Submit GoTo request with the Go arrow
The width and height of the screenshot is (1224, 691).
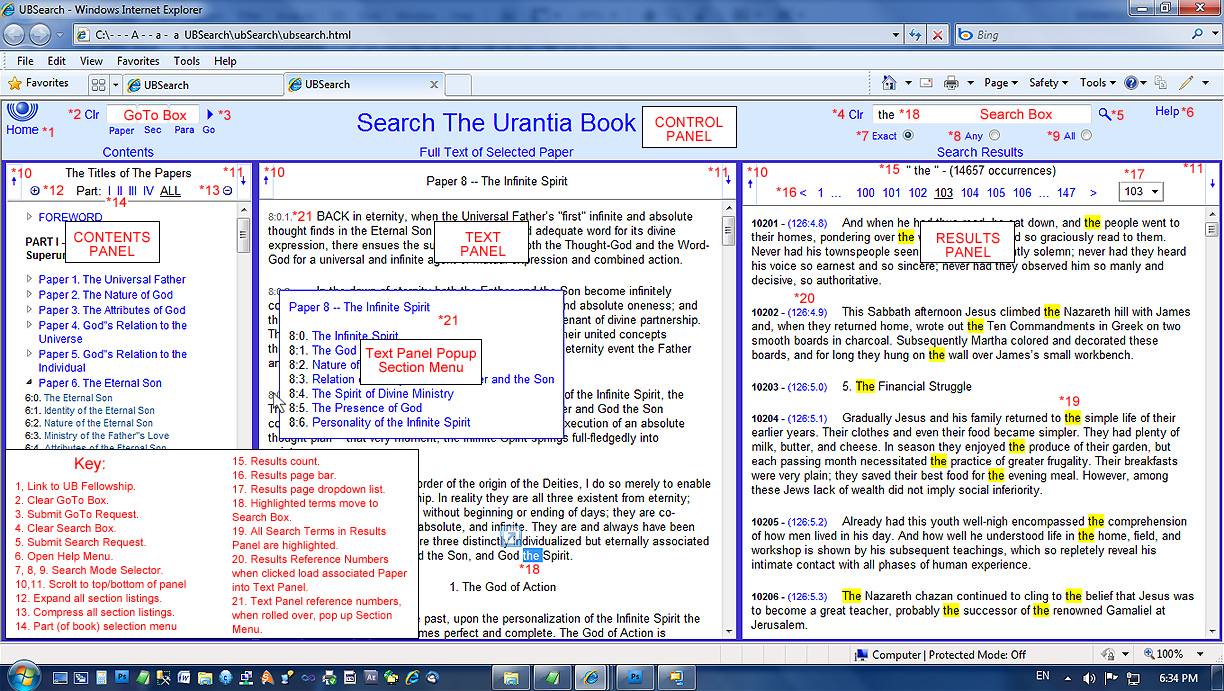(210, 115)
